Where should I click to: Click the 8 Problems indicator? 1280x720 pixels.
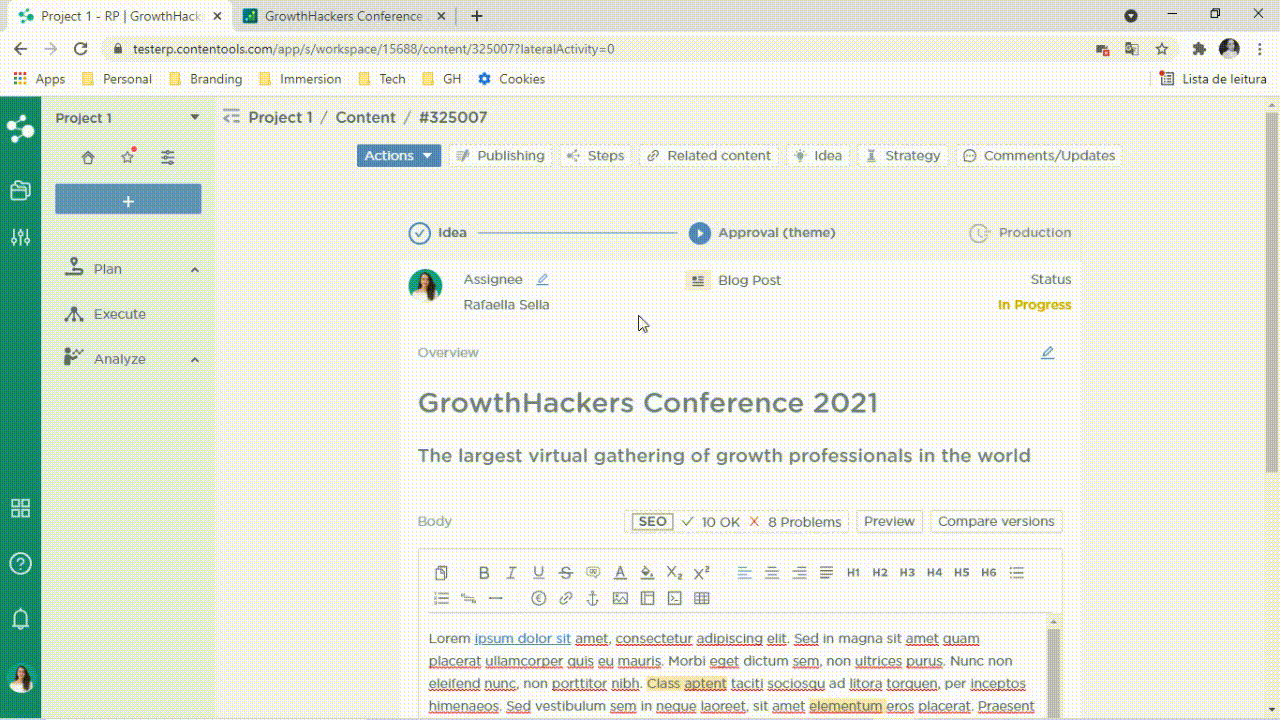click(x=795, y=522)
